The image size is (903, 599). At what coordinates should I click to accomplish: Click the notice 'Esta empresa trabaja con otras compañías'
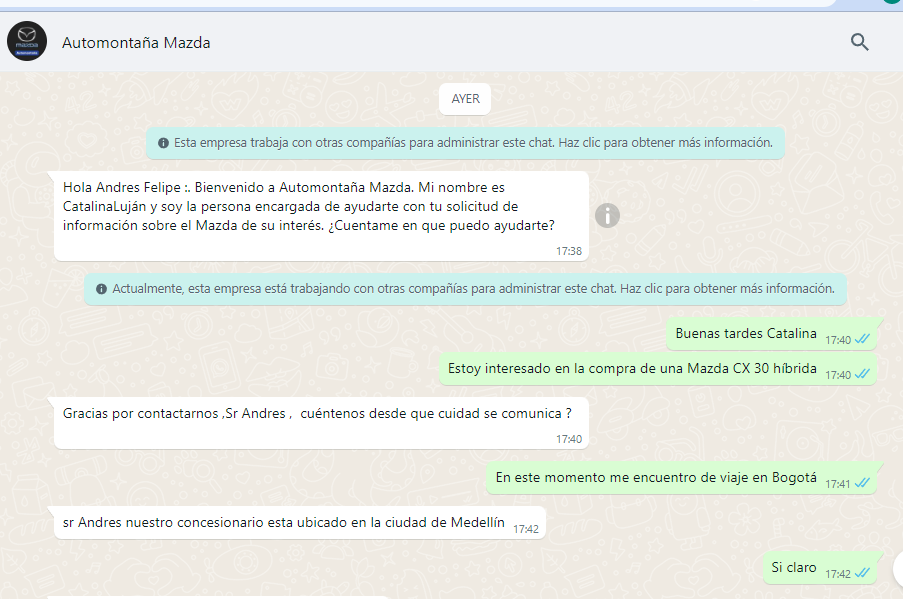pos(465,143)
